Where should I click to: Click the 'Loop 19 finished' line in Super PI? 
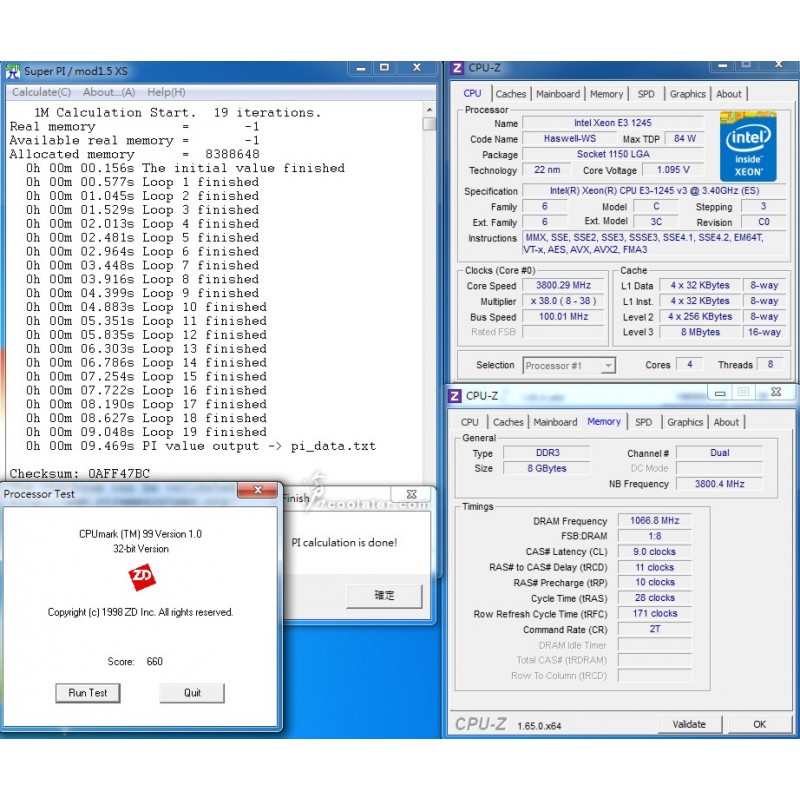click(146, 432)
